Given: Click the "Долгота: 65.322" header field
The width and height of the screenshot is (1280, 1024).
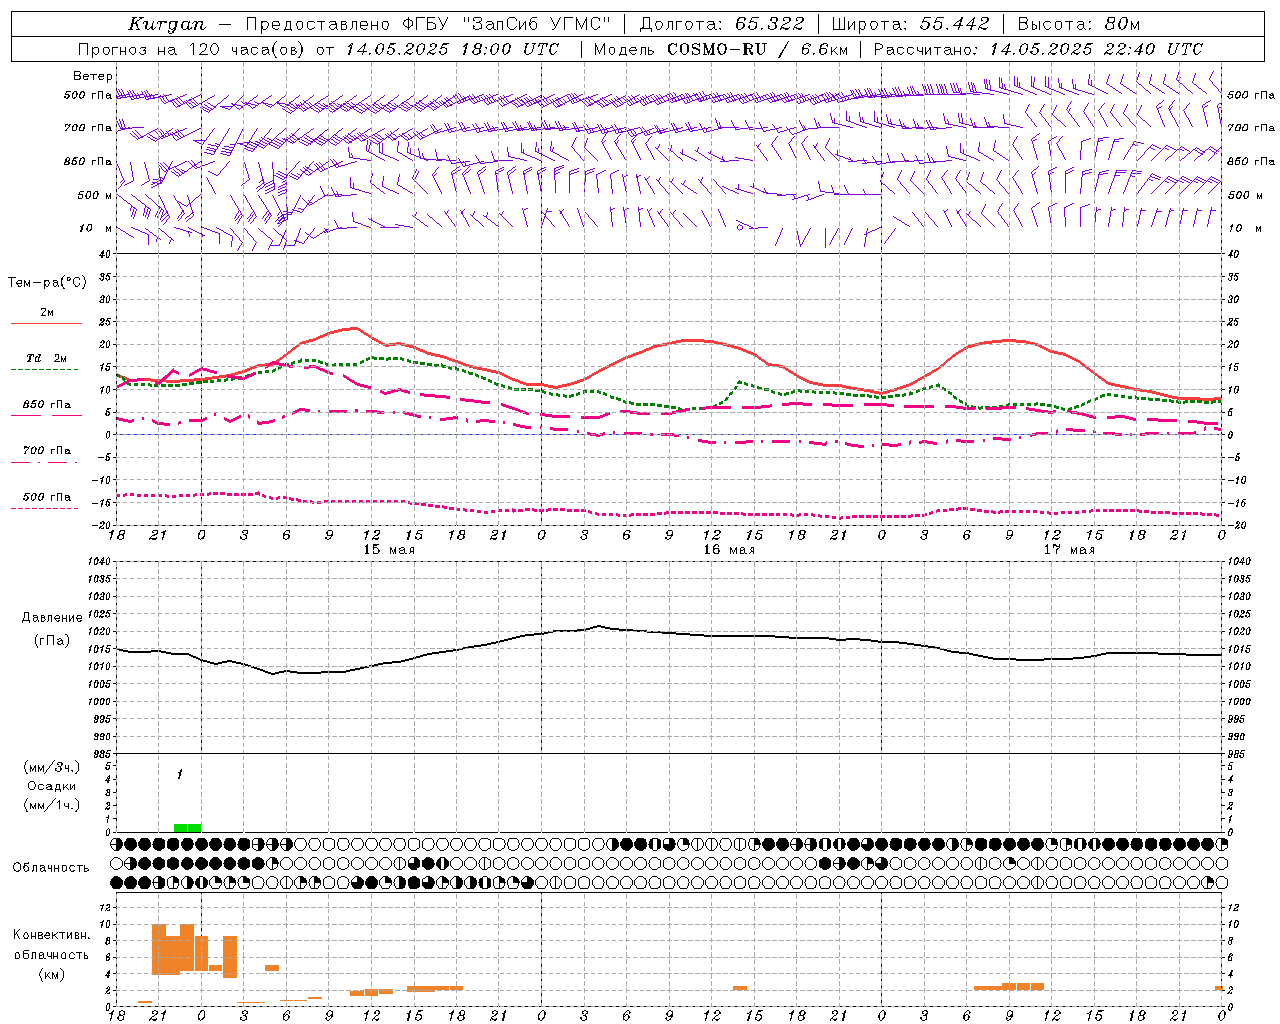Looking at the screenshot, I should coord(720,24).
